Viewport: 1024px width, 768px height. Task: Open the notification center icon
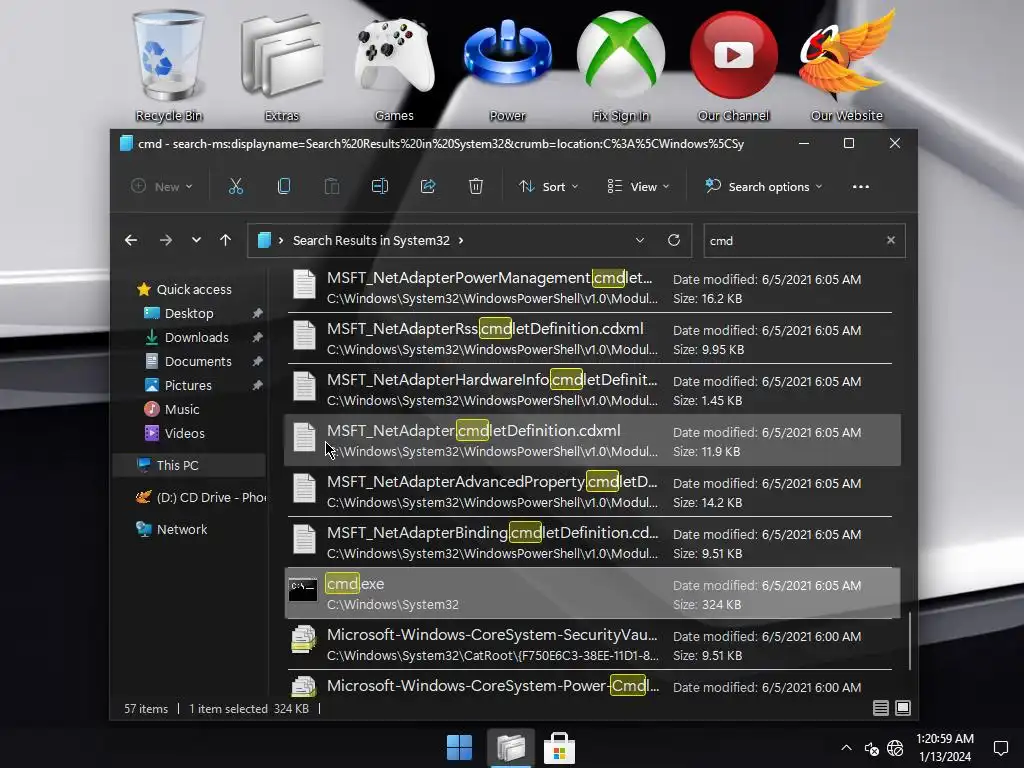coord(1000,748)
